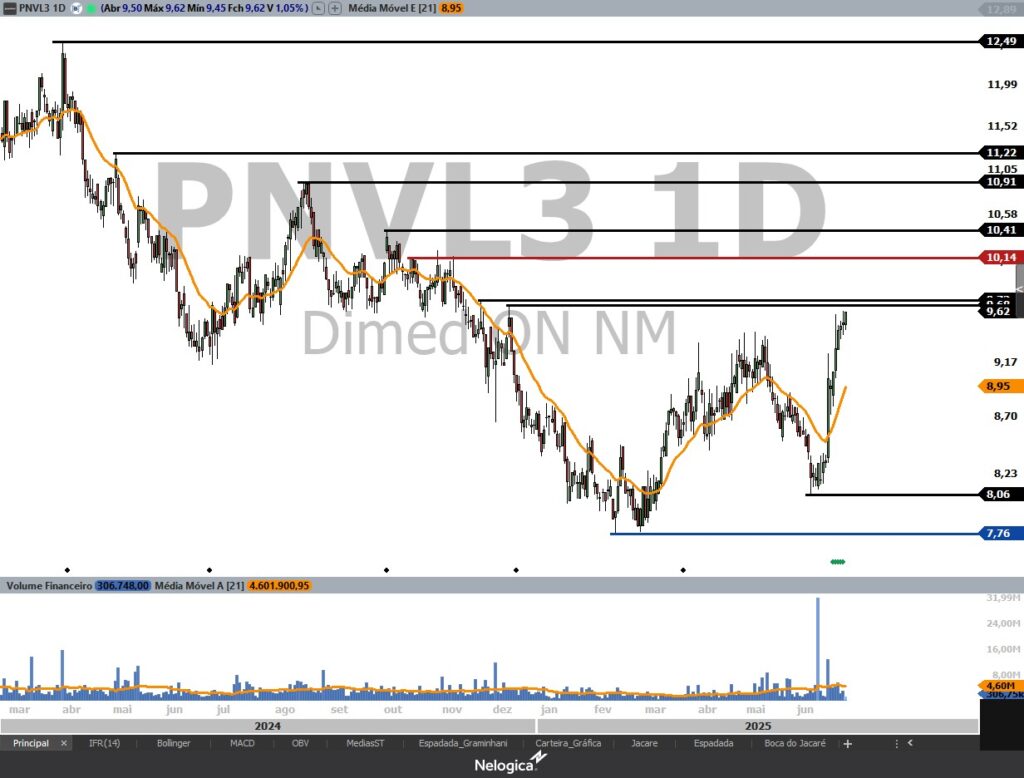Click the abr price summary Abr 9,50
Viewport: 1024px width, 778px height.
(122, 8)
